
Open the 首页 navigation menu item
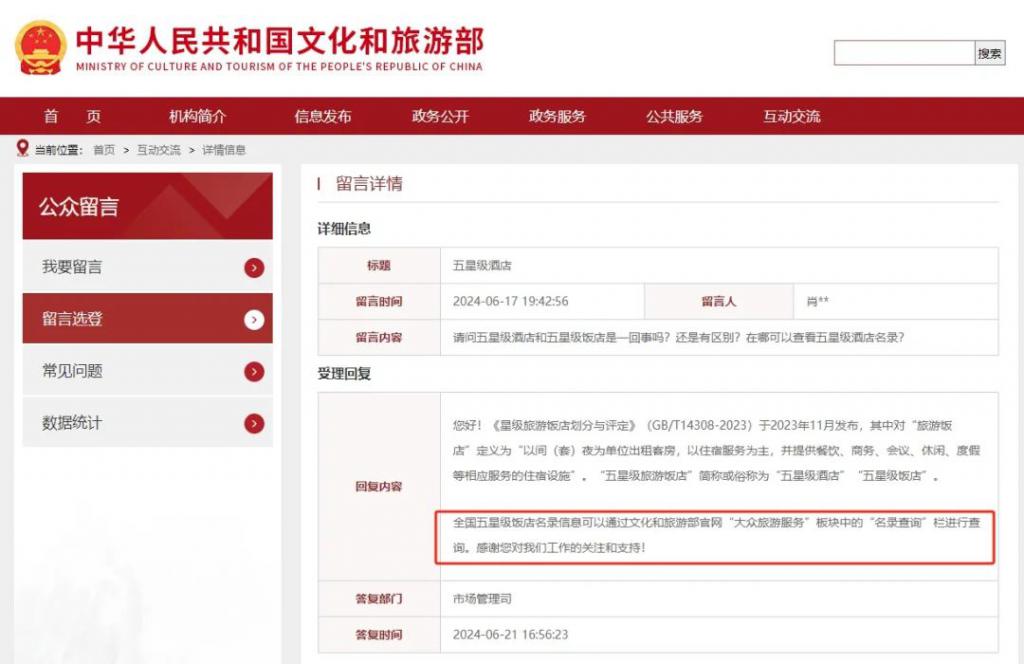click(72, 116)
